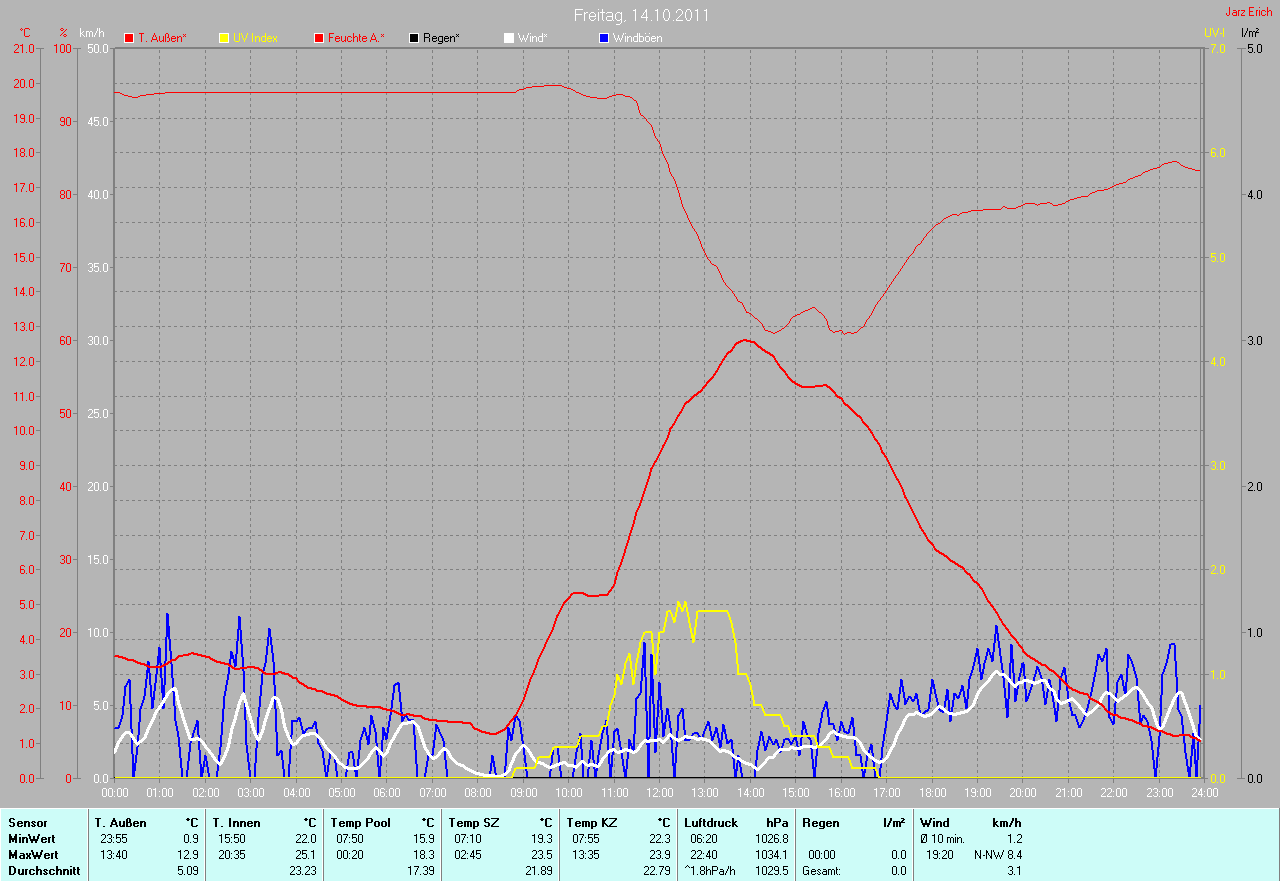Click the chart title 'Freitag, 14.10.2011'
Screen dimensions: 1280x881
(x=641, y=15)
